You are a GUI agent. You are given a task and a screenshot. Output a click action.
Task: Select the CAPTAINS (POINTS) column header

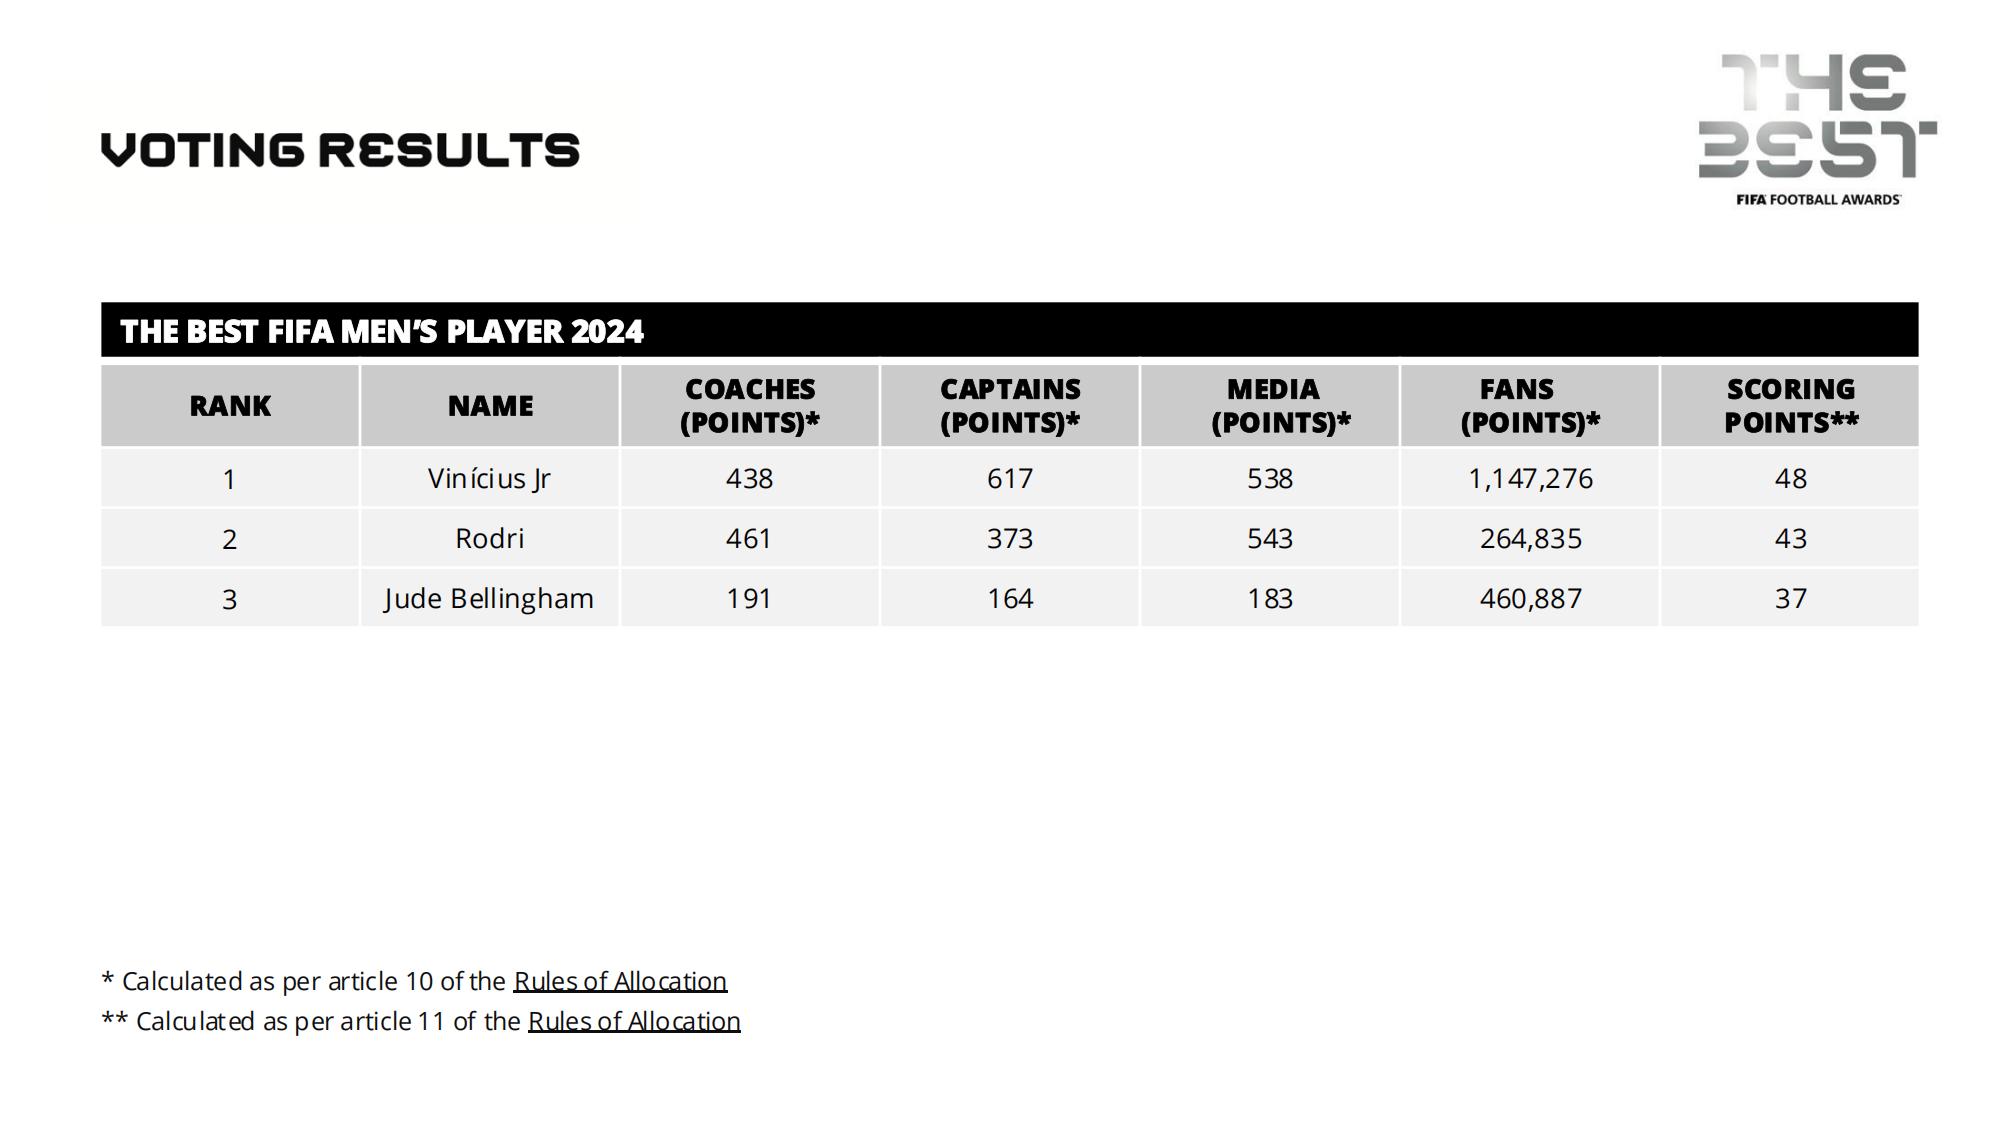coord(1010,406)
